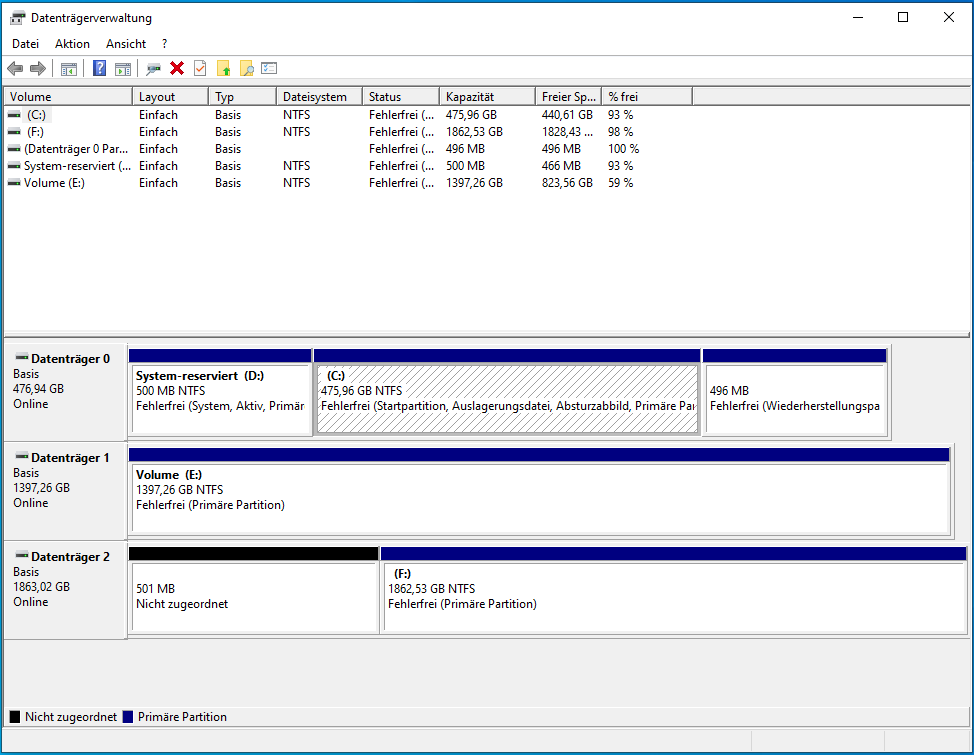
Task: Sort by the Volume column header
Action: point(68,96)
